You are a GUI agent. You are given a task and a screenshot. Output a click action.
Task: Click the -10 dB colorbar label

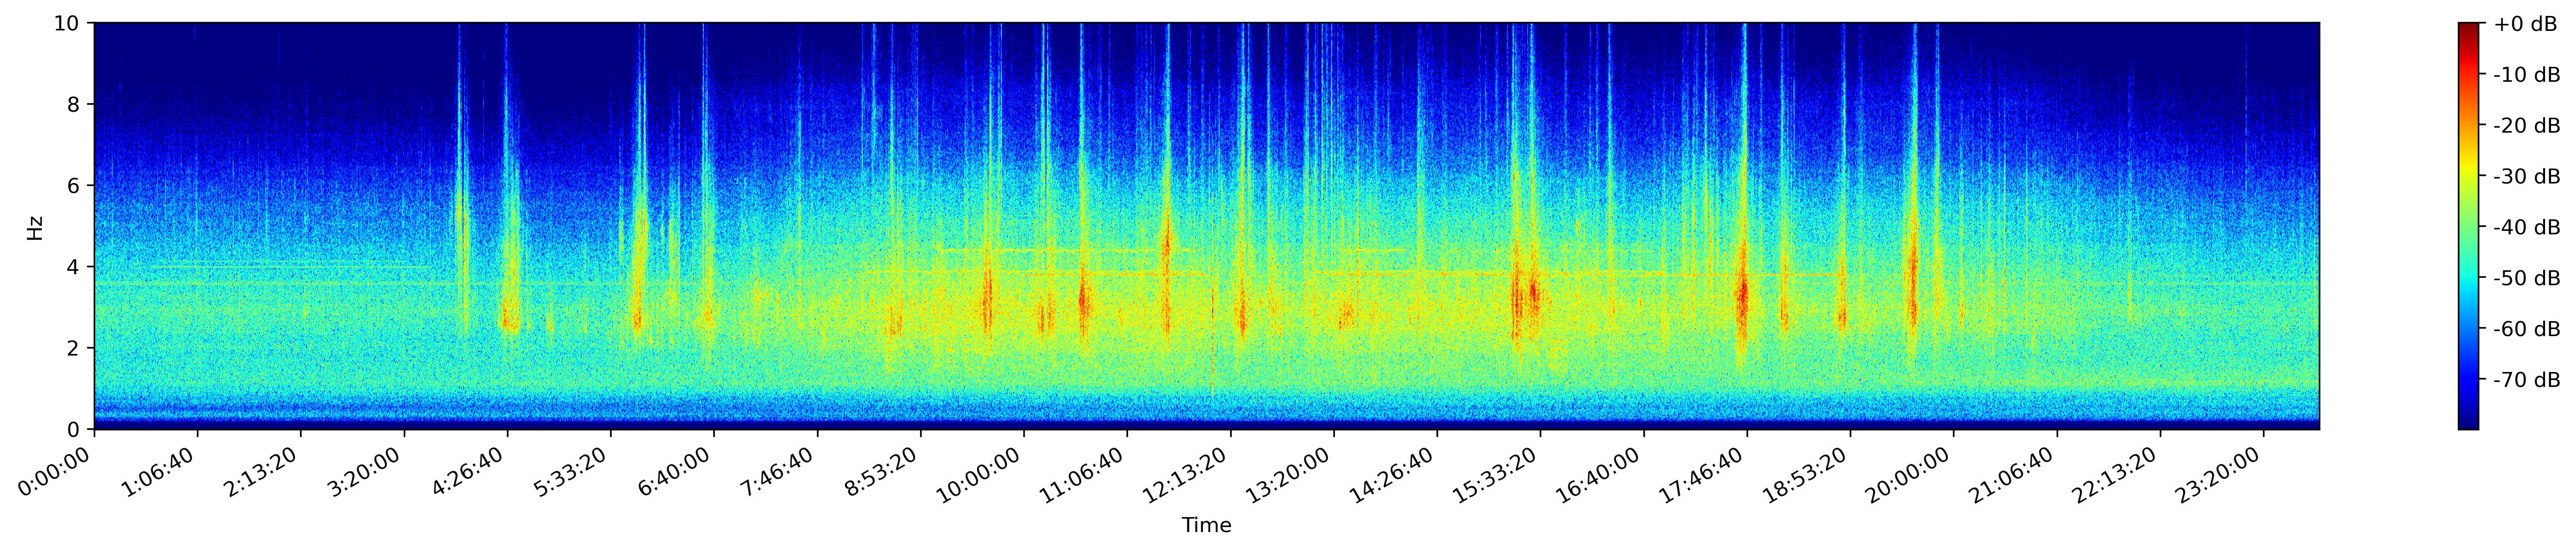[x=2528, y=75]
